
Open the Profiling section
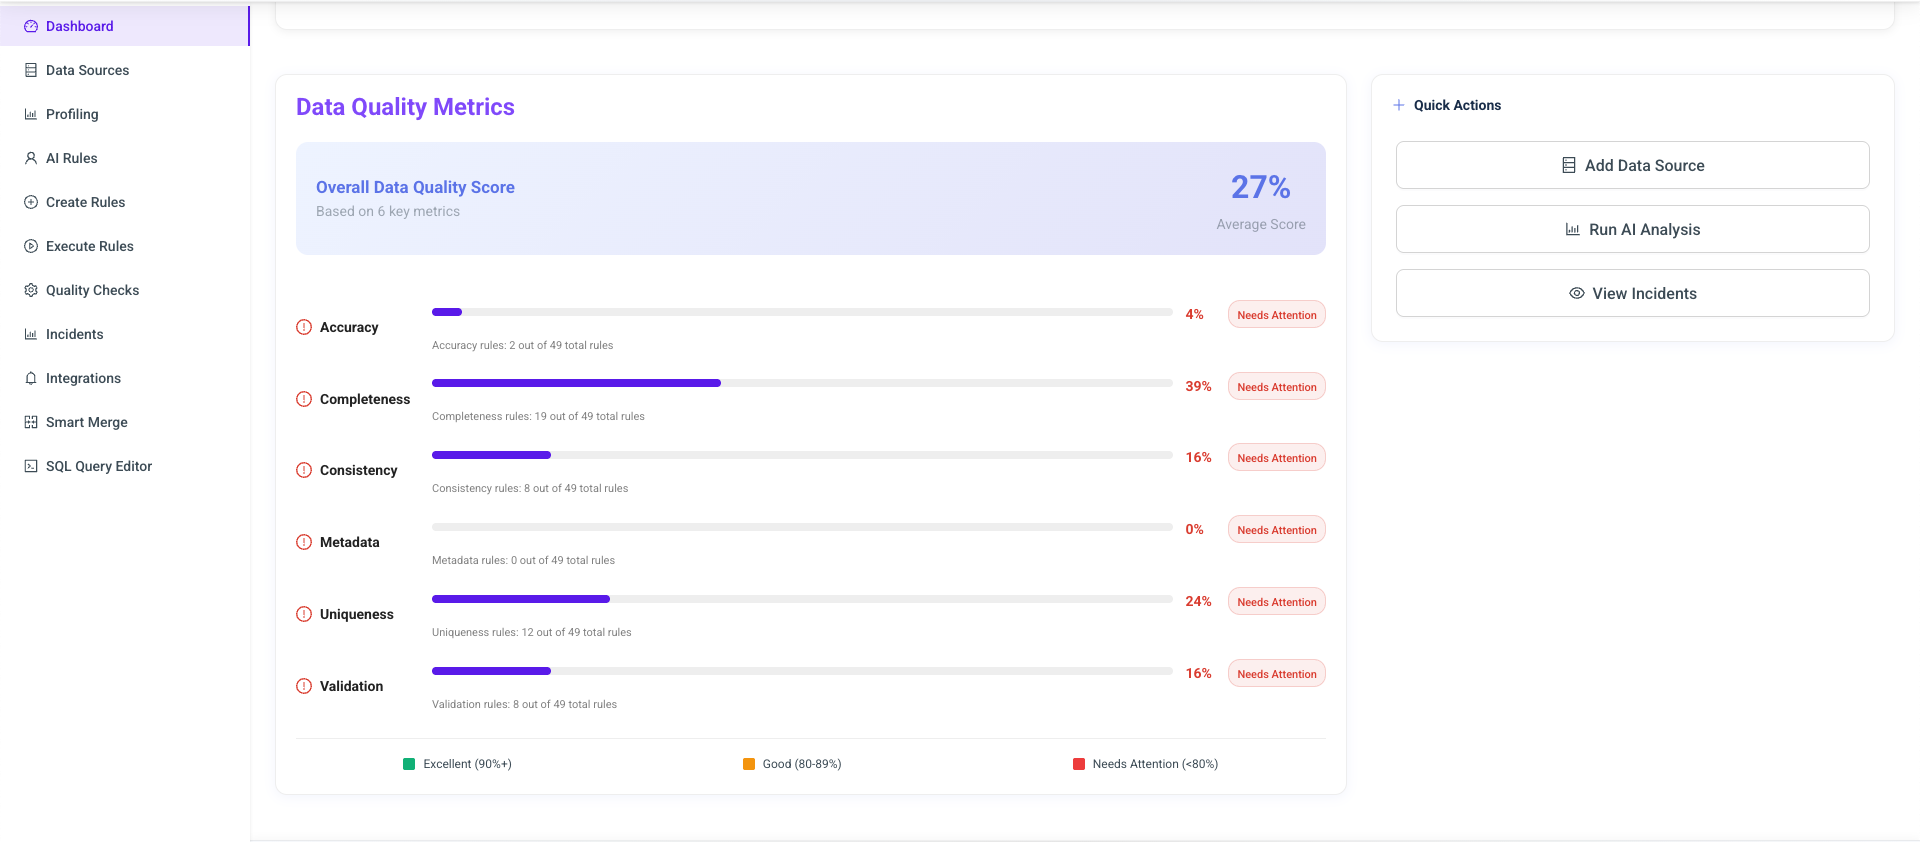(x=124, y=114)
